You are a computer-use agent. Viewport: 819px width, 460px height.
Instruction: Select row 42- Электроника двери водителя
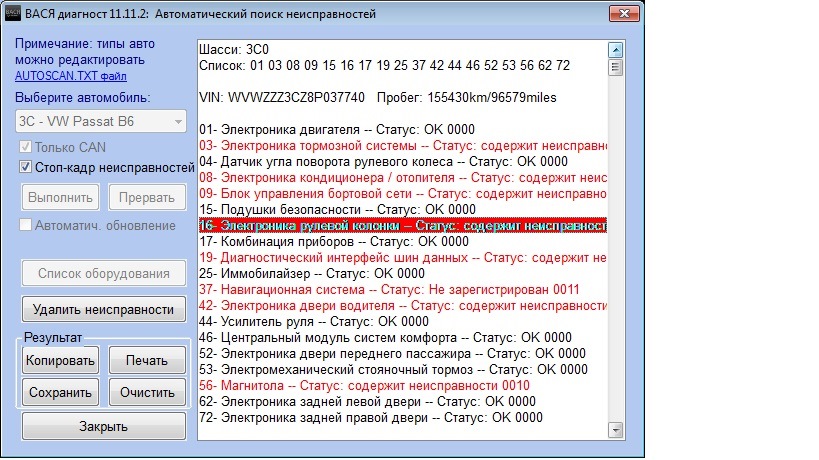tap(403, 305)
